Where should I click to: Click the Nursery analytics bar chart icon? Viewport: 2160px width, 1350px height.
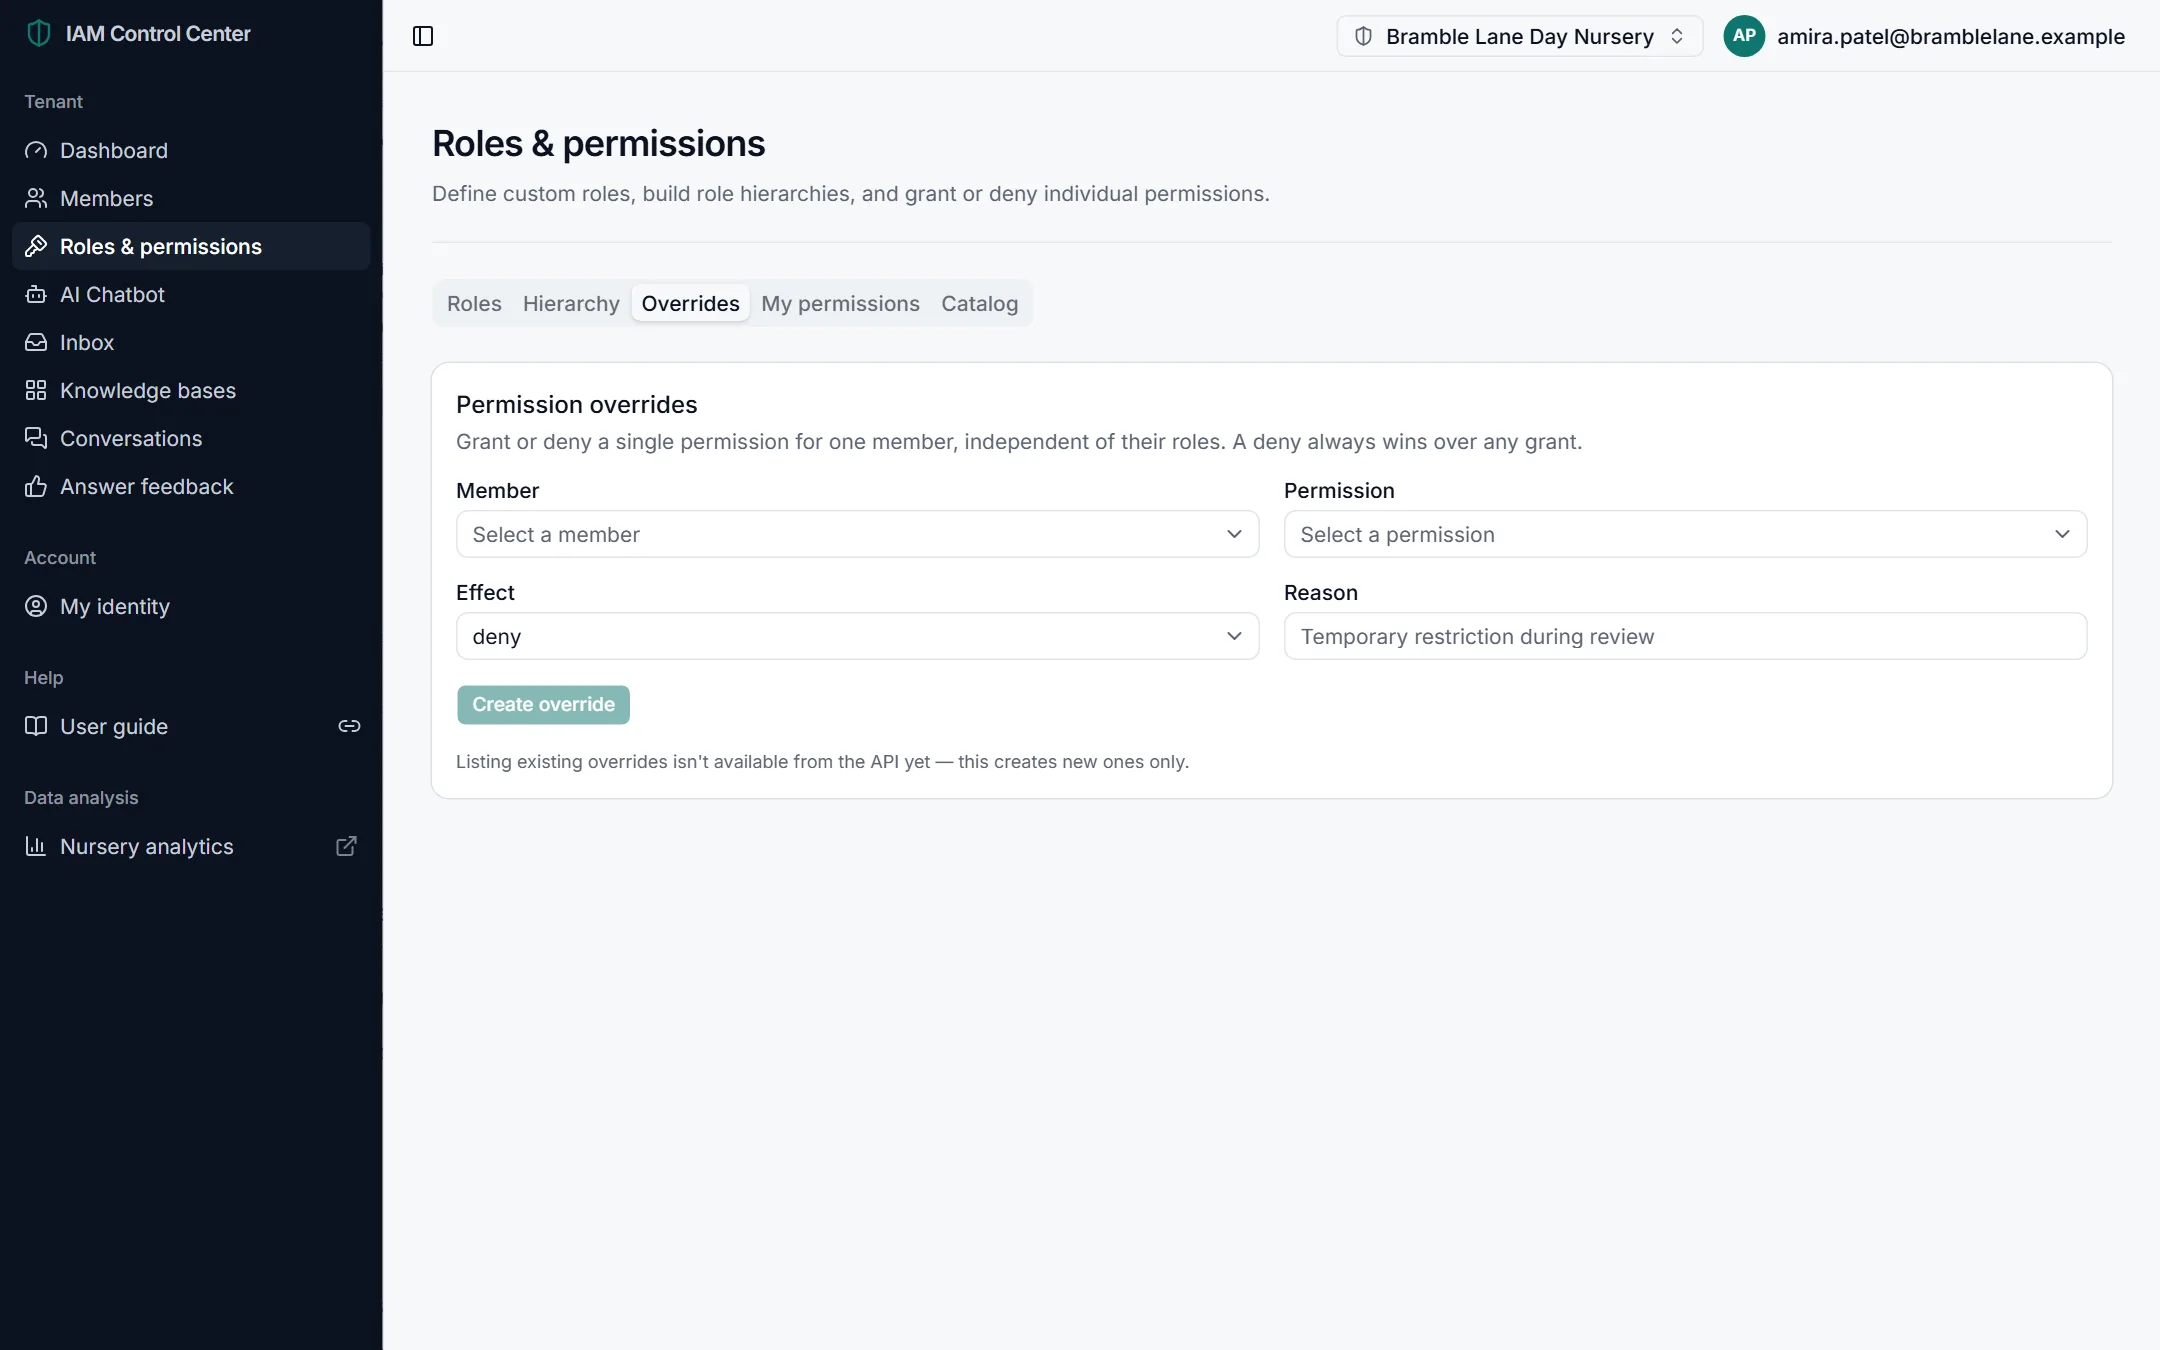tap(36, 846)
